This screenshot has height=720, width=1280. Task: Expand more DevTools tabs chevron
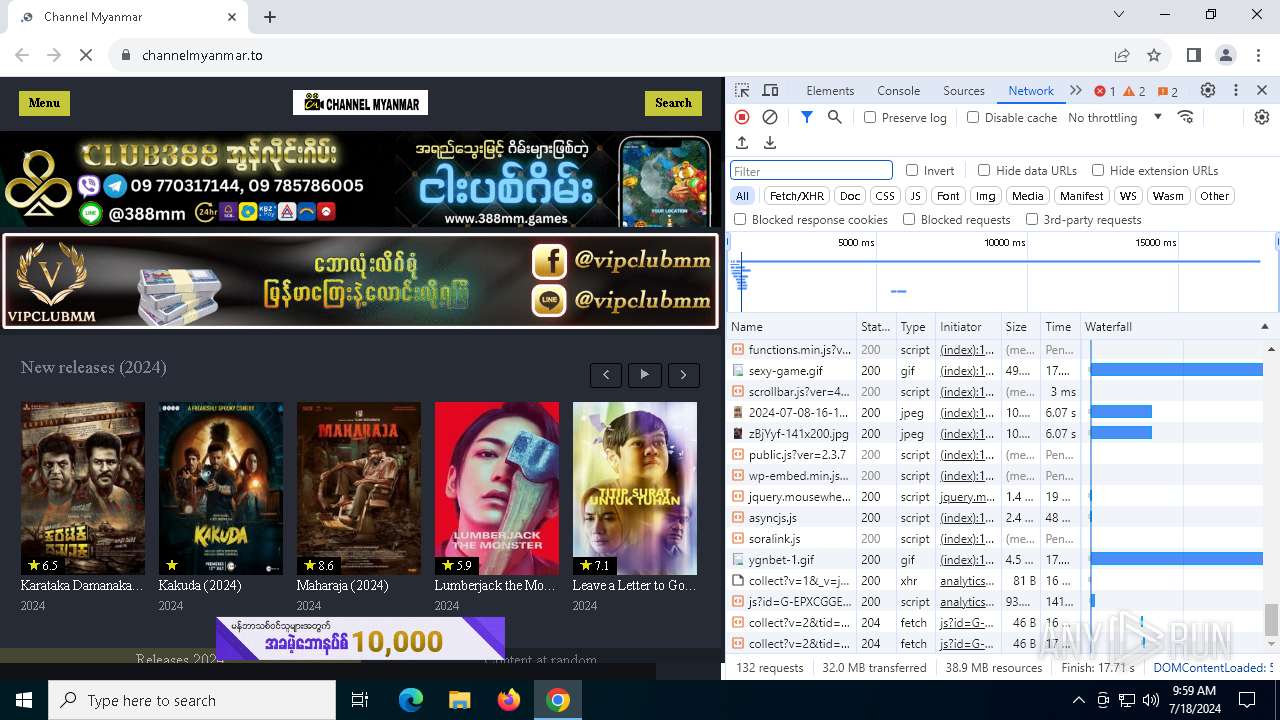click(1076, 90)
